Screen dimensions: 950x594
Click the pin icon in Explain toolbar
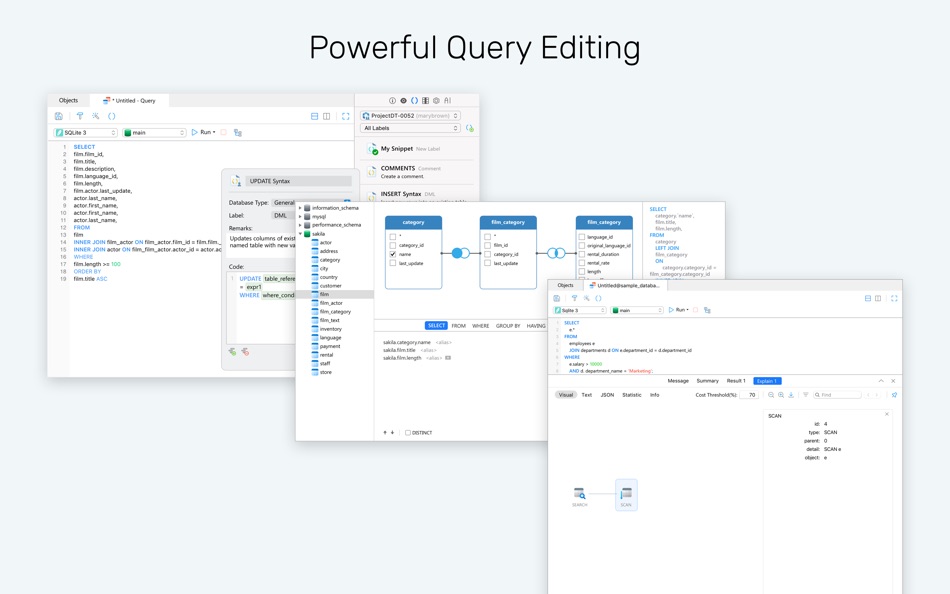(x=894, y=395)
